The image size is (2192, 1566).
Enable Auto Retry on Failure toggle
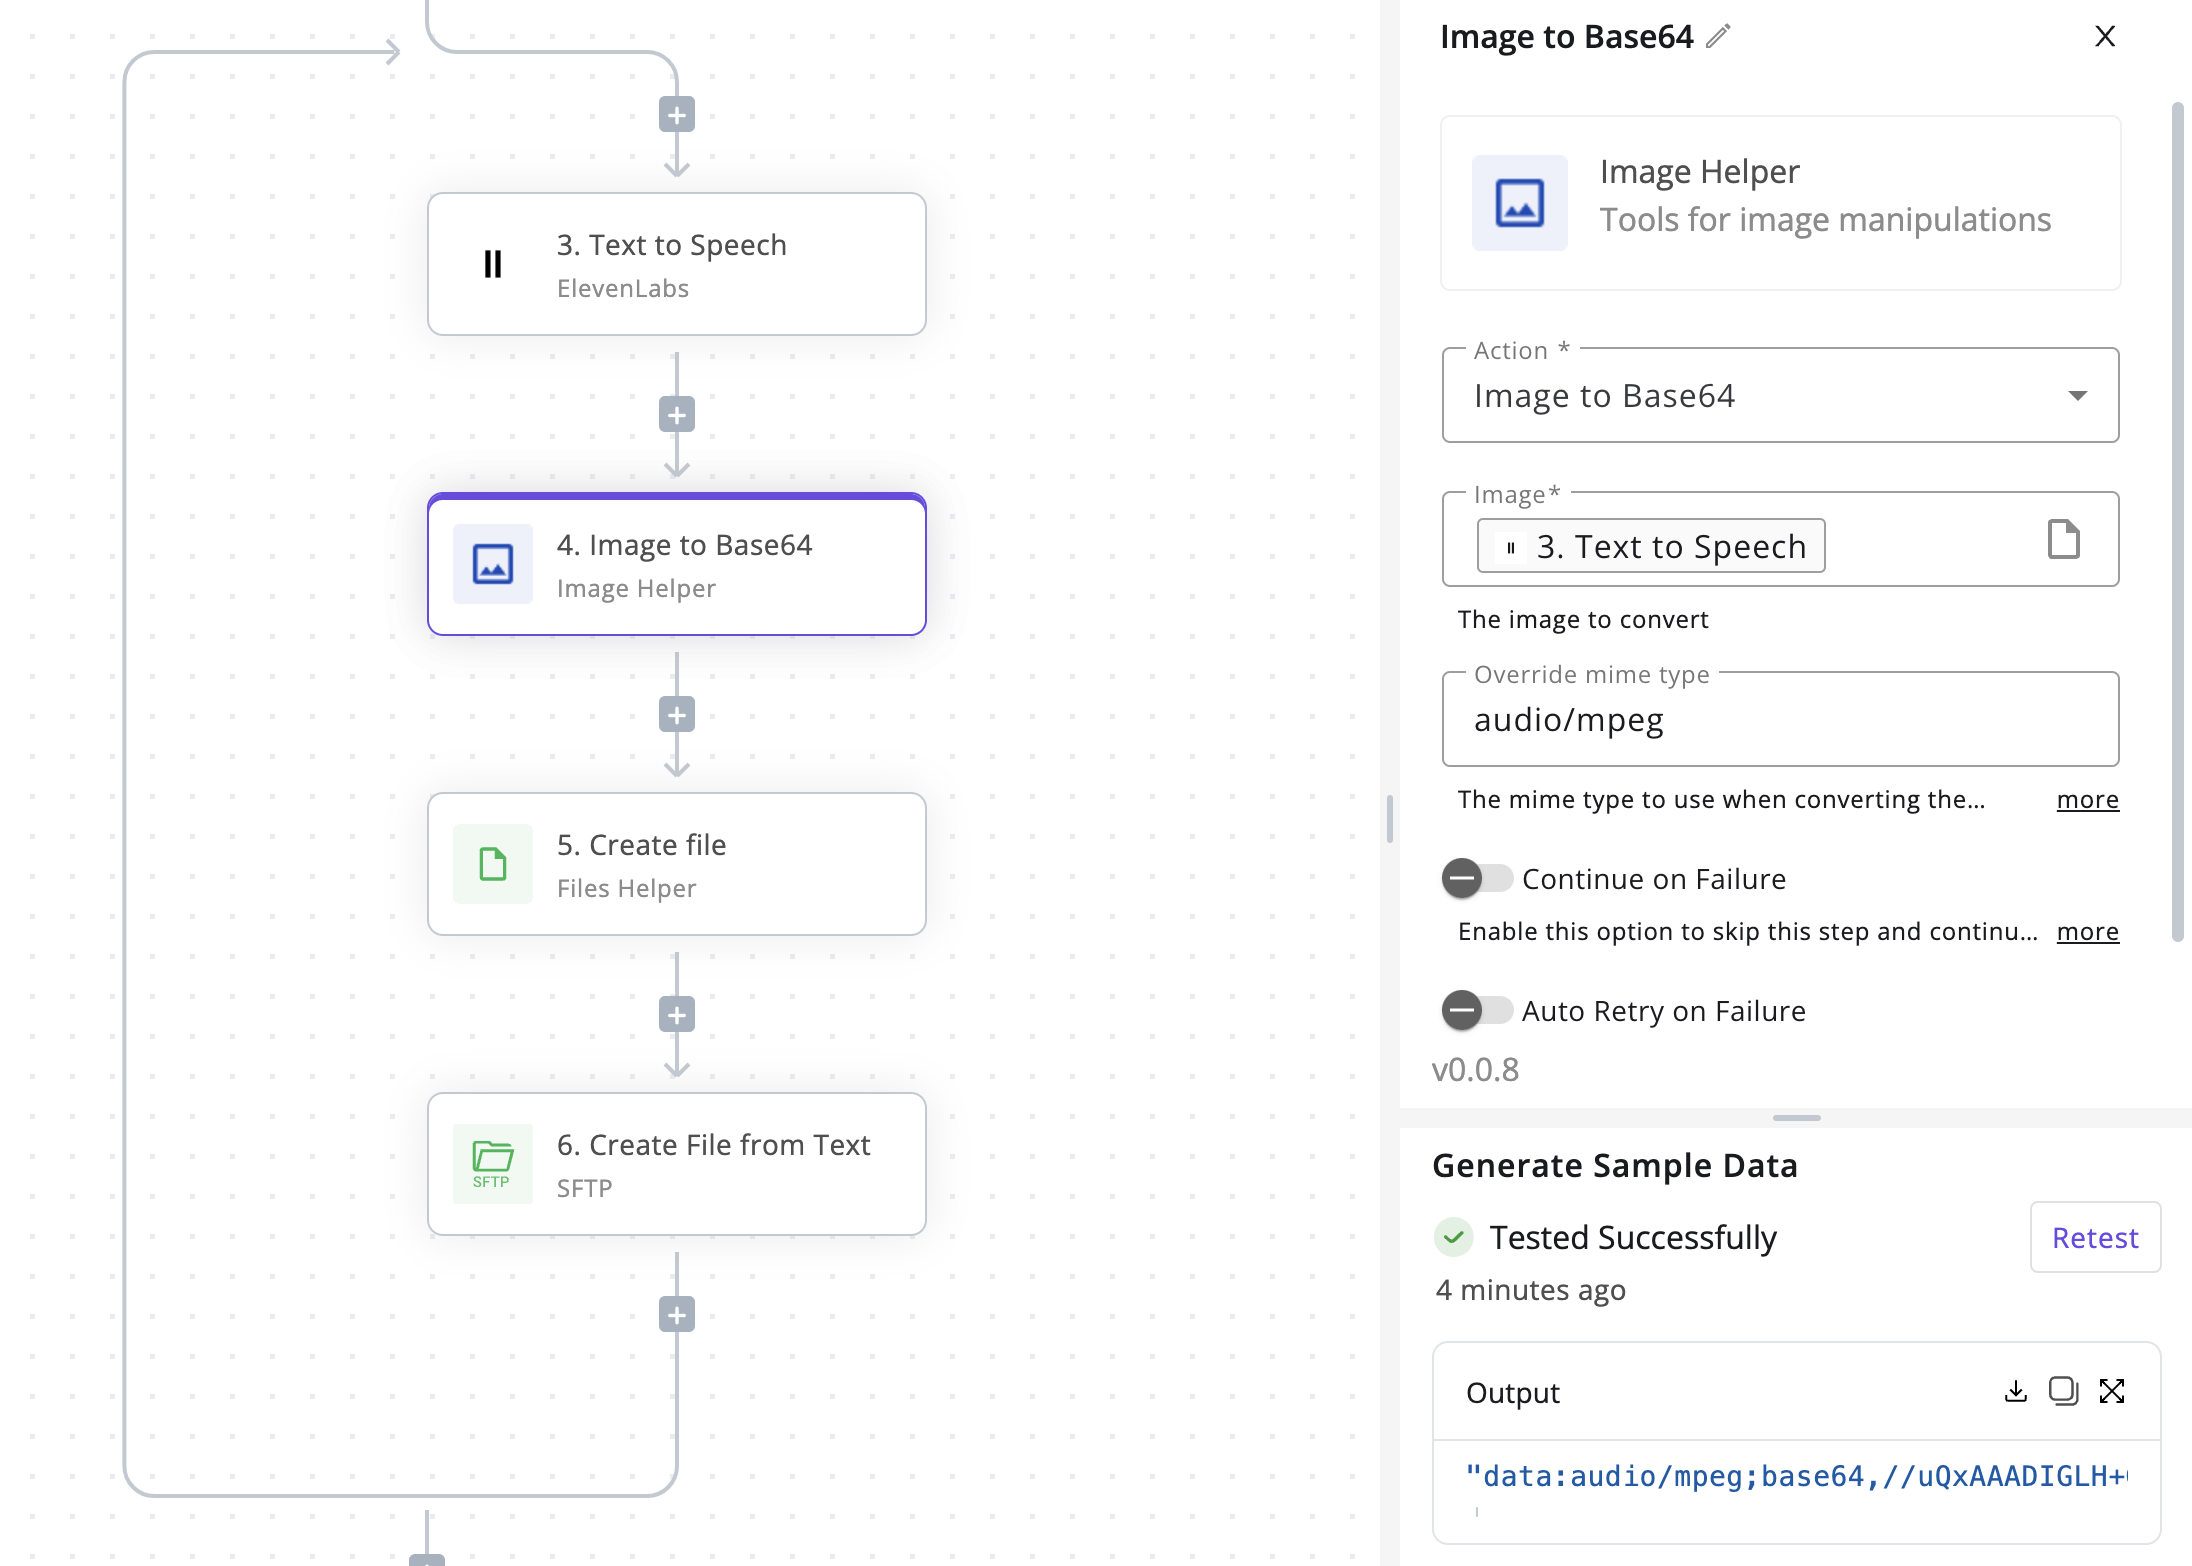click(x=1477, y=1010)
